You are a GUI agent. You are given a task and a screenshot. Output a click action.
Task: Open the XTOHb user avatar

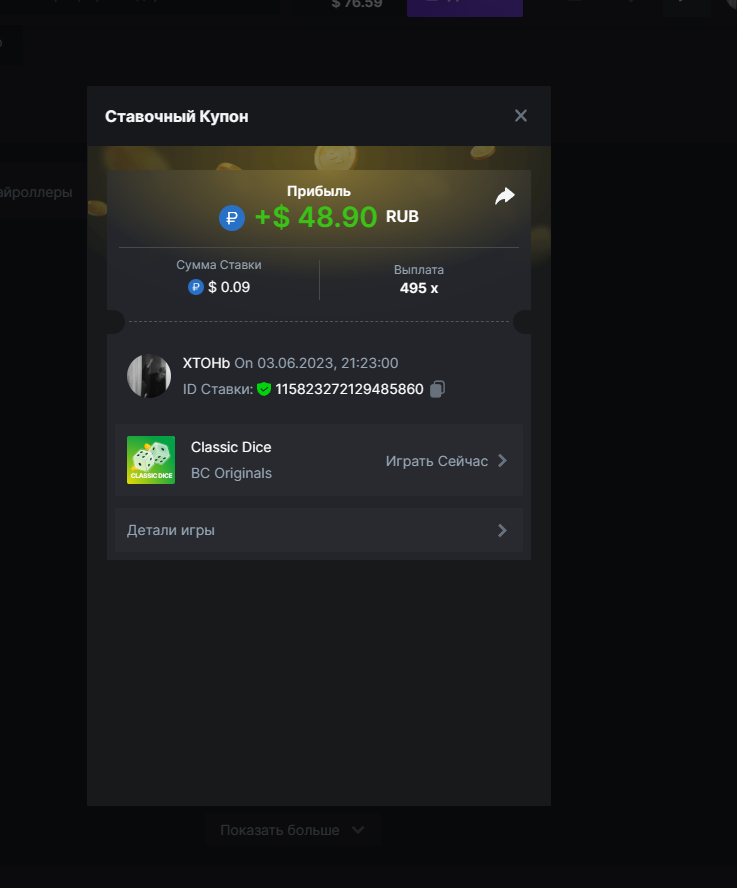[x=149, y=376]
